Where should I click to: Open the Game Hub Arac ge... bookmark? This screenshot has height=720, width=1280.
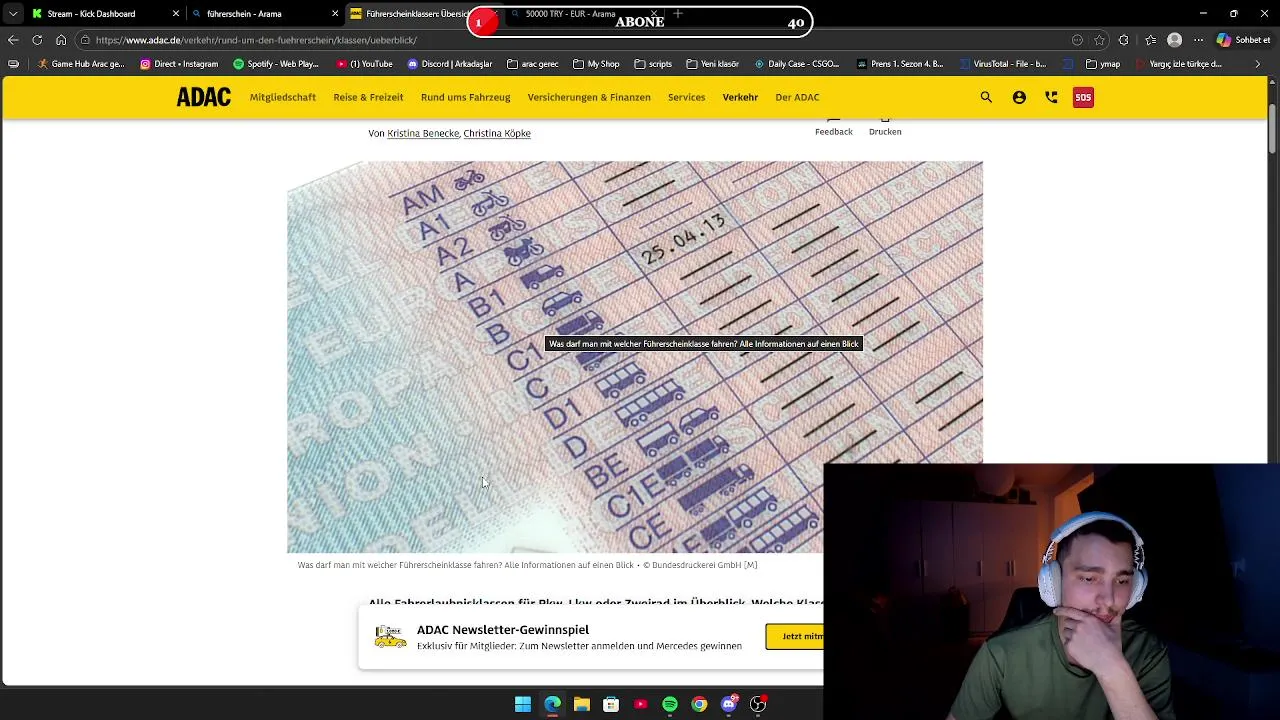pos(81,64)
